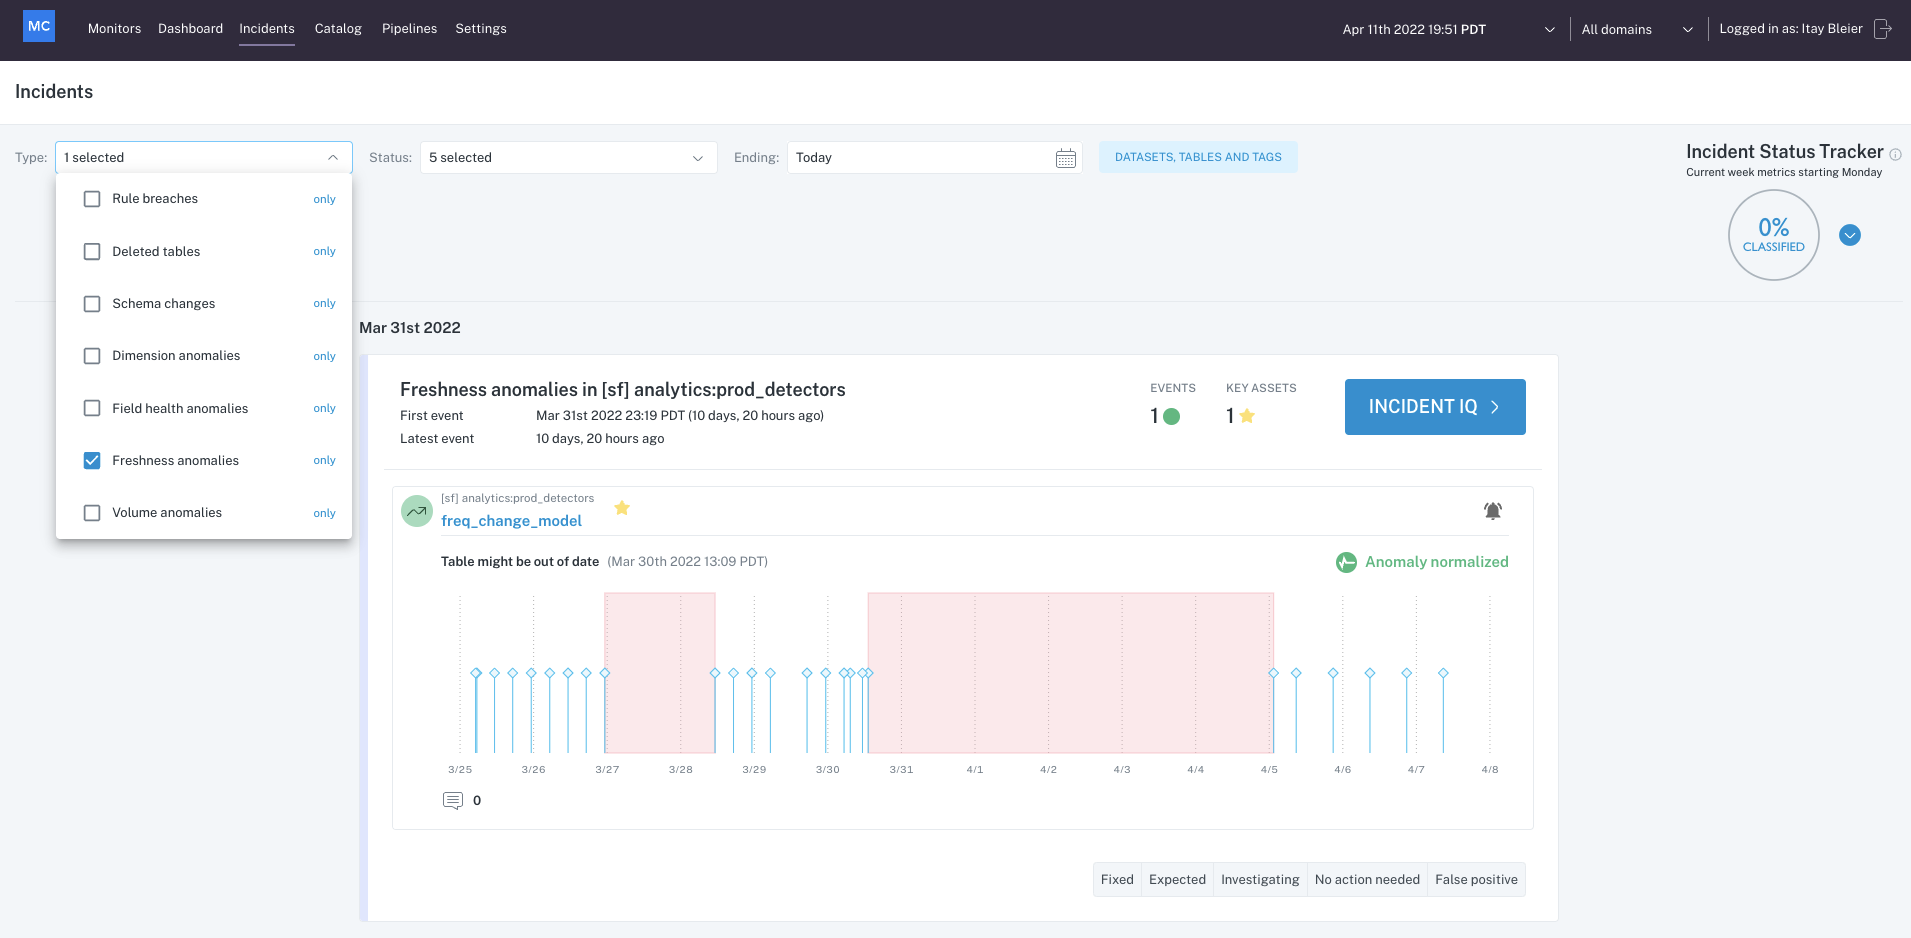Check the Rule breaches checkbox
1911x938 pixels.
92,199
